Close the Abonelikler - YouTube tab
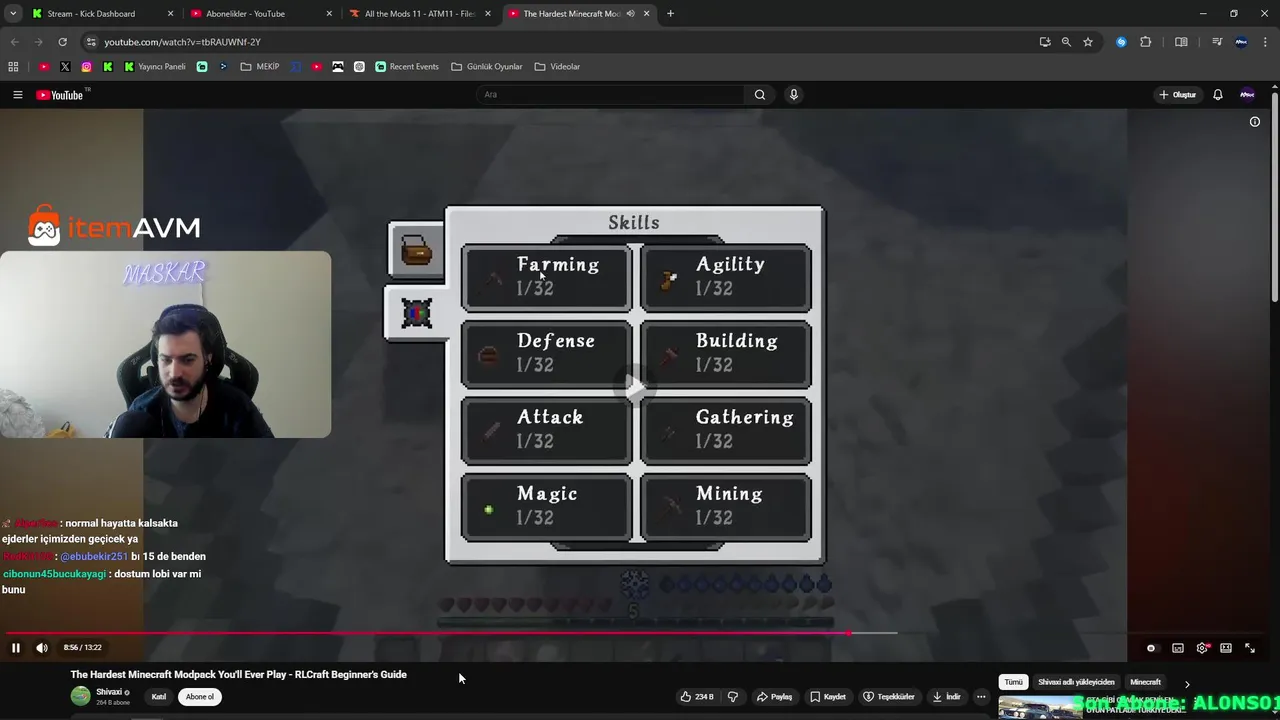1280x720 pixels. pos(329,14)
